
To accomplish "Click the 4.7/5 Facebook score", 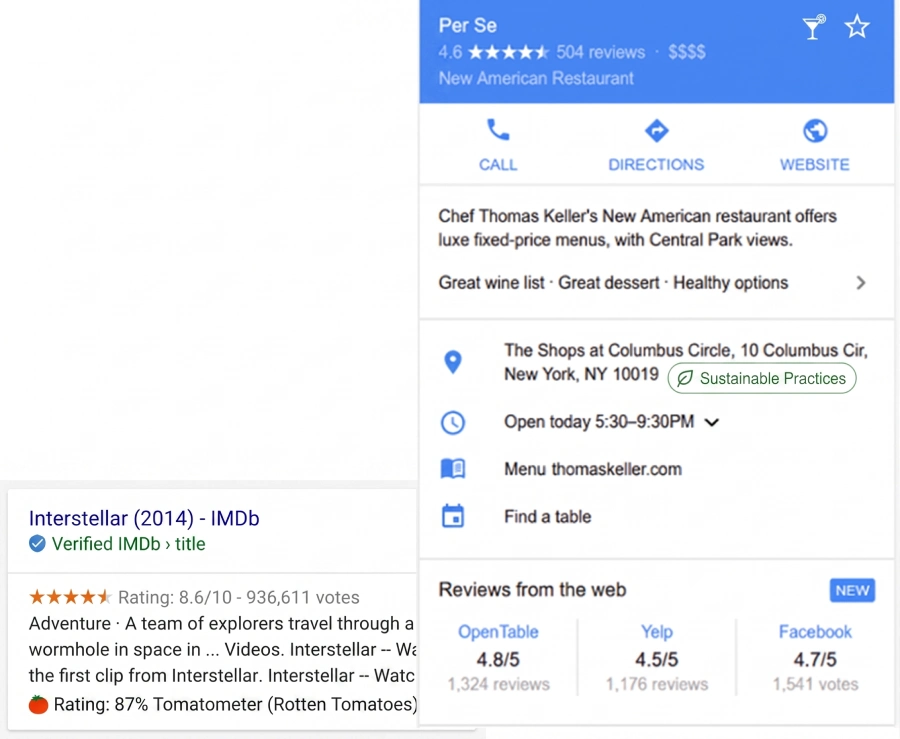I will click(815, 659).
